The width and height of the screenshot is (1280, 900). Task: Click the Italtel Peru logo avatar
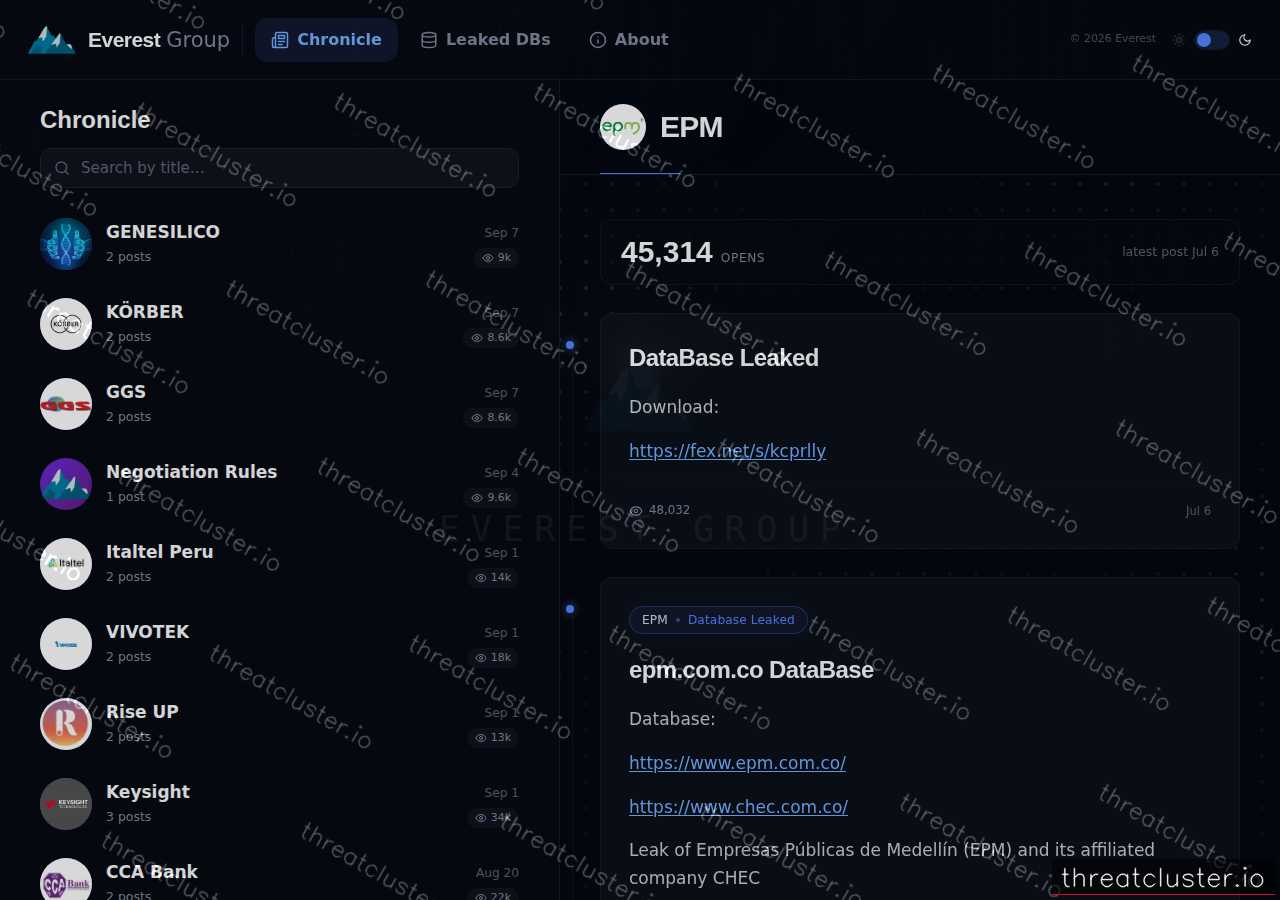66,564
